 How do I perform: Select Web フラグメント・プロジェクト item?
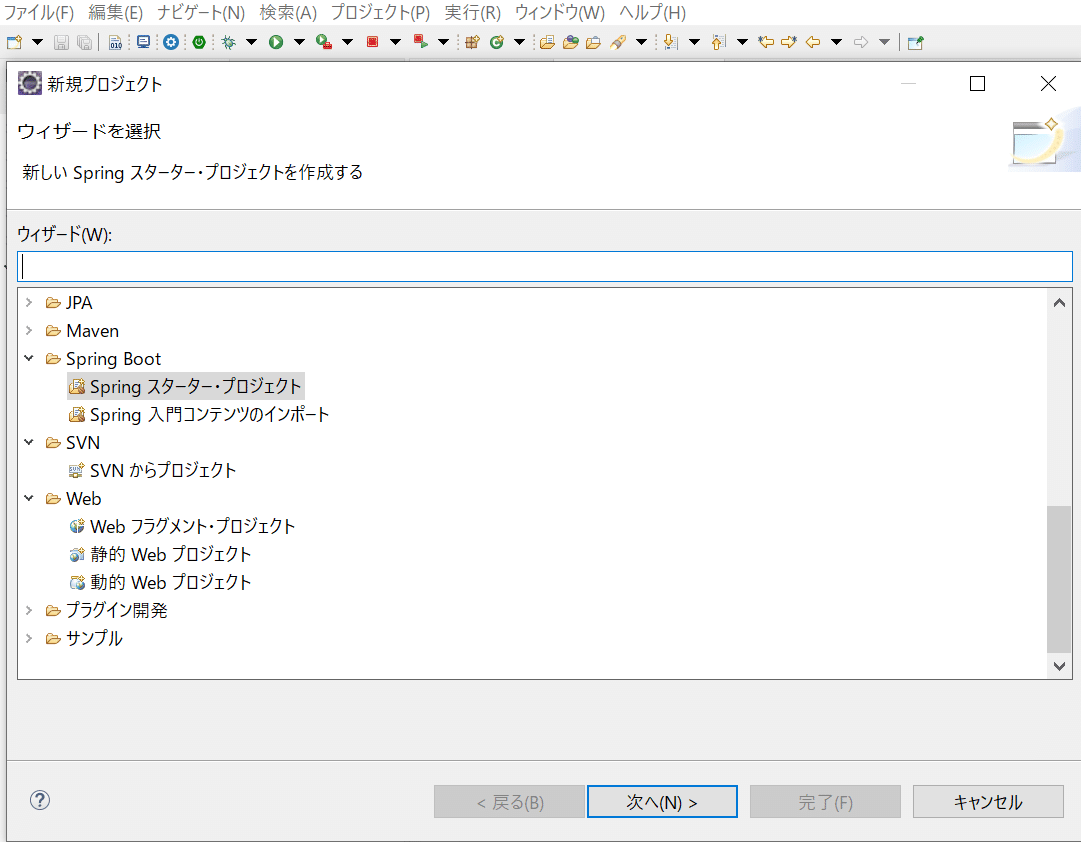point(183,526)
